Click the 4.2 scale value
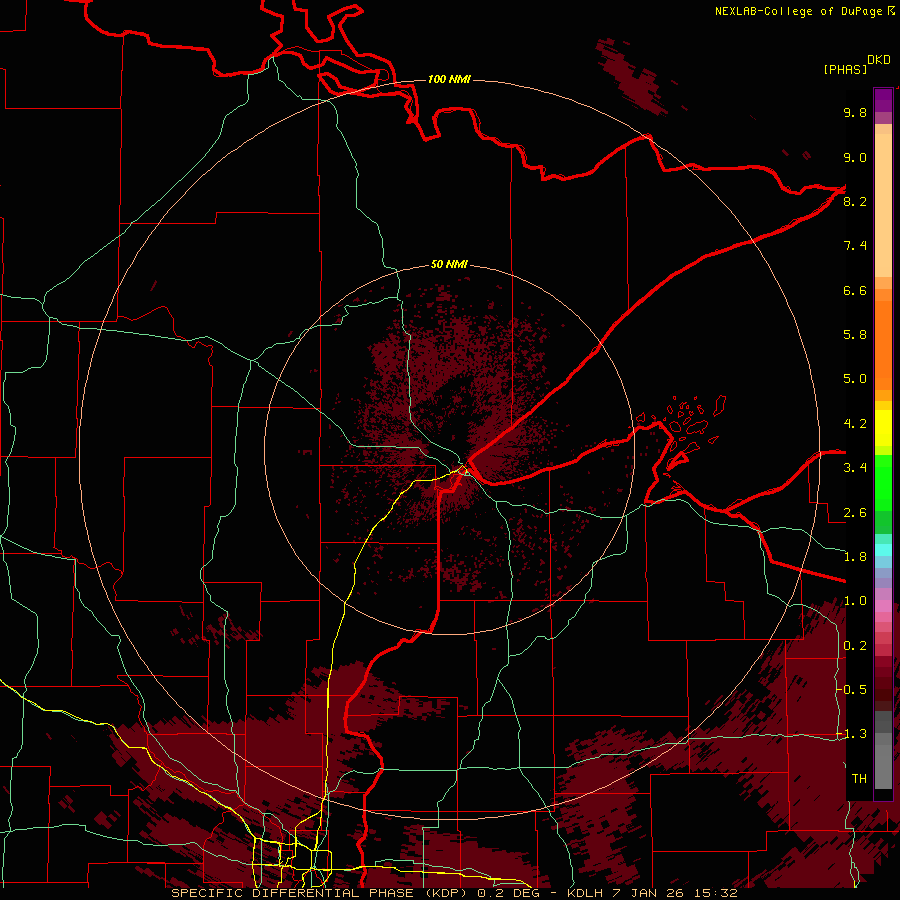 point(855,424)
